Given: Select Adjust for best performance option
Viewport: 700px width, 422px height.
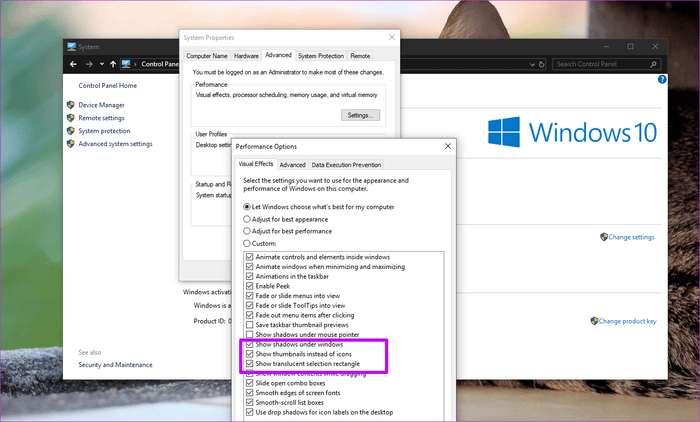Looking at the screenshot, I should pos(249,230).
